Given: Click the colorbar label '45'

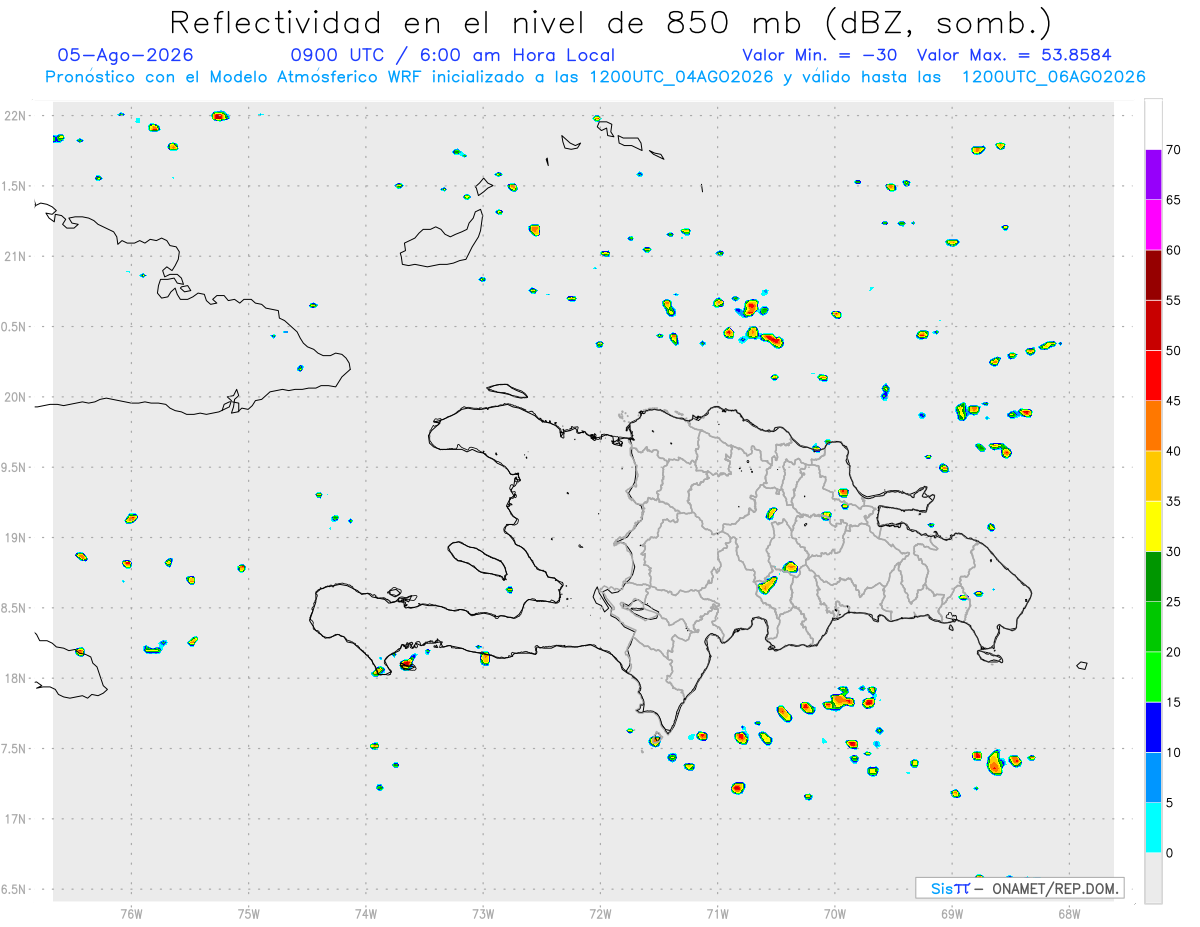Looking at the screenshot, I should [x=1173, y=401].
